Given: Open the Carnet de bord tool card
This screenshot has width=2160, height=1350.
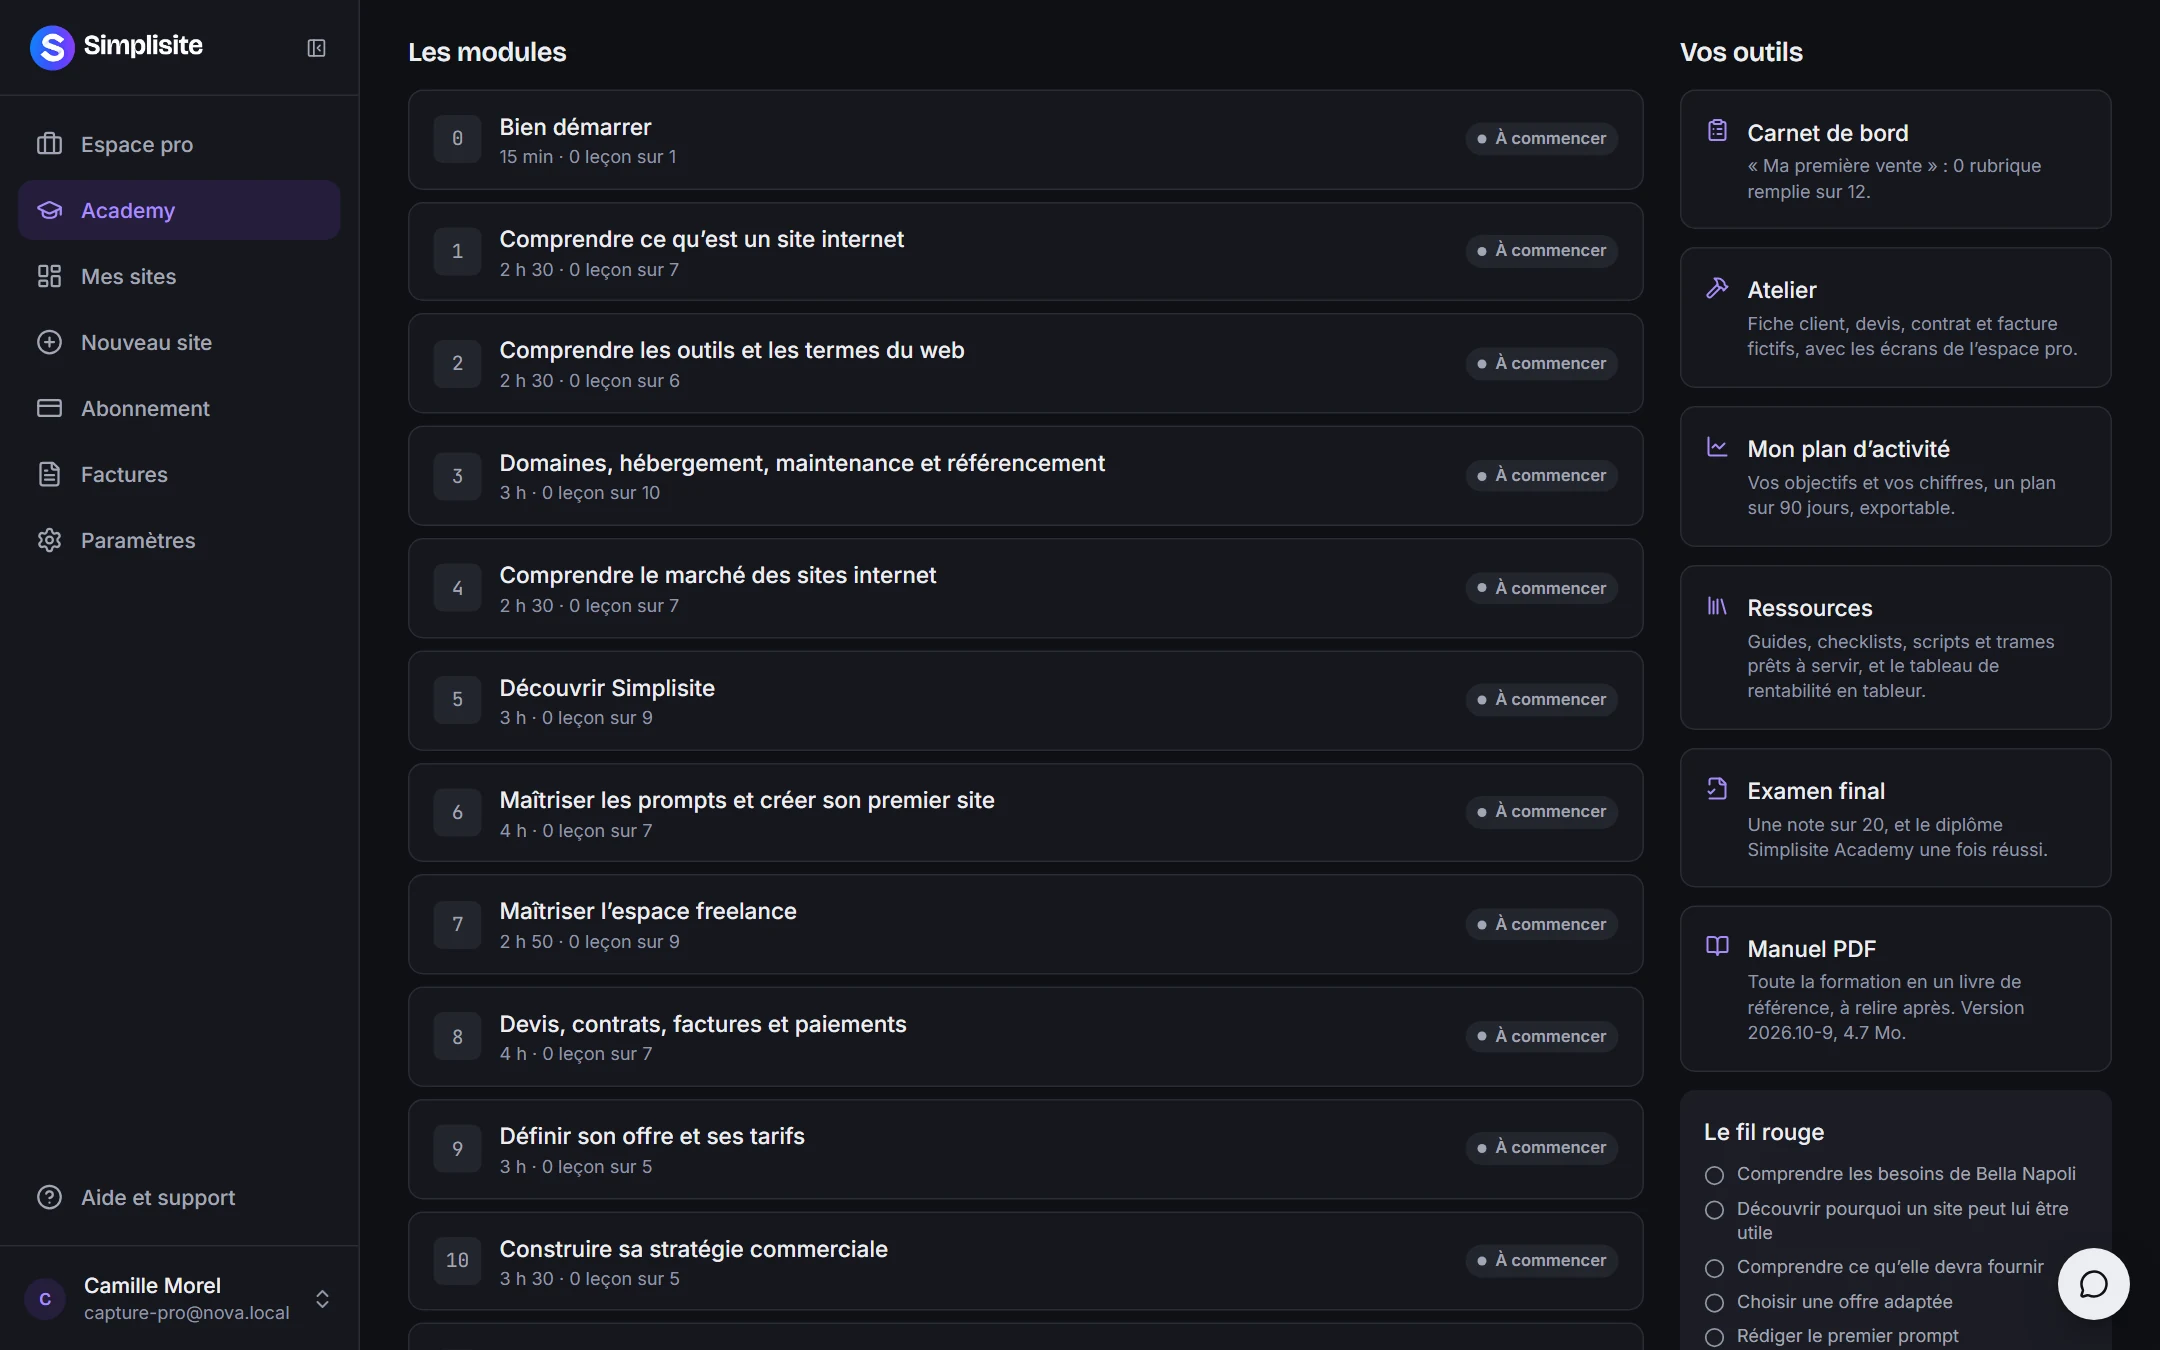Looking at the screenshot, I should point(1895,159).
